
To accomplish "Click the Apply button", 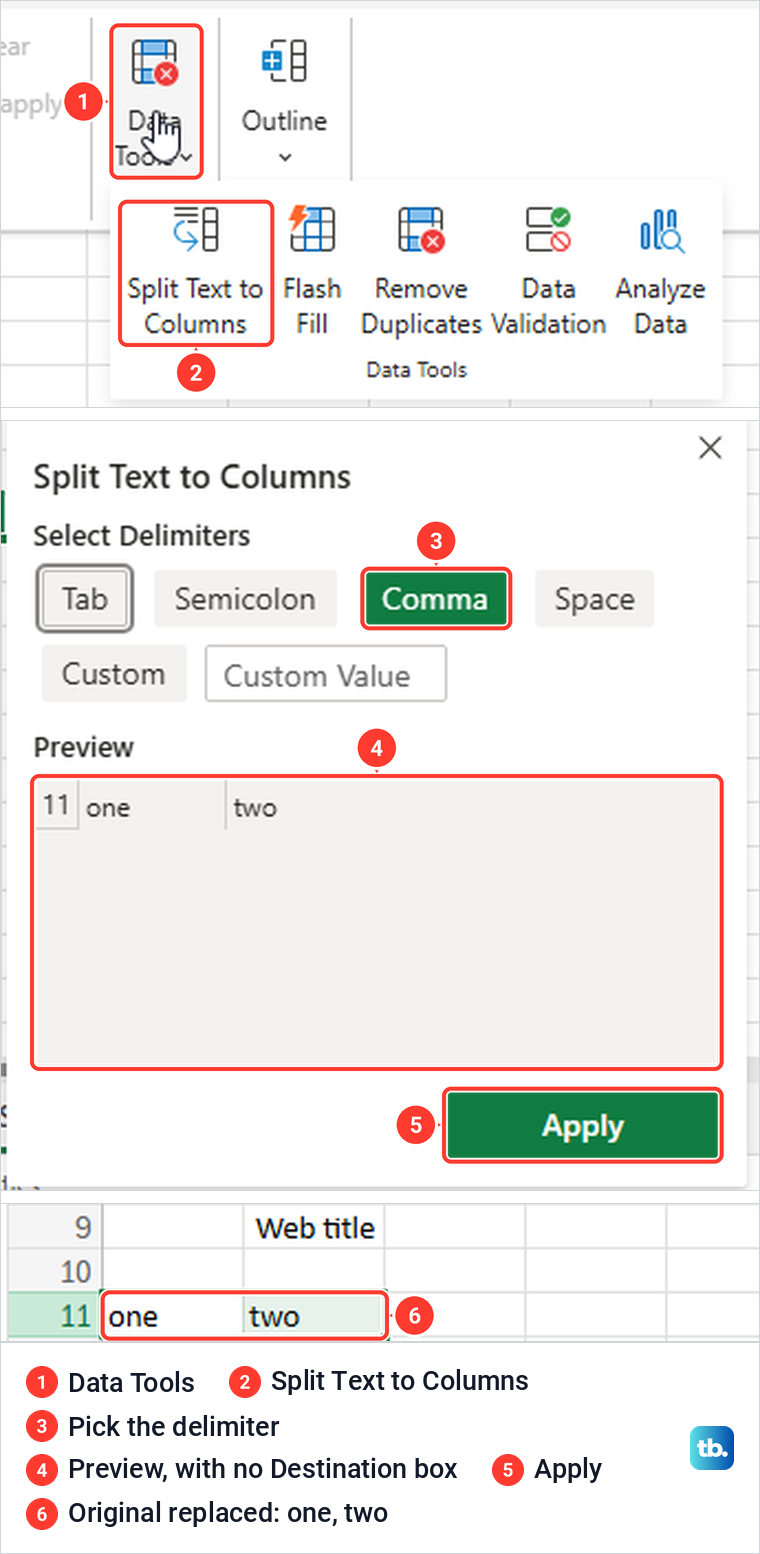I will click(583, 1126).
